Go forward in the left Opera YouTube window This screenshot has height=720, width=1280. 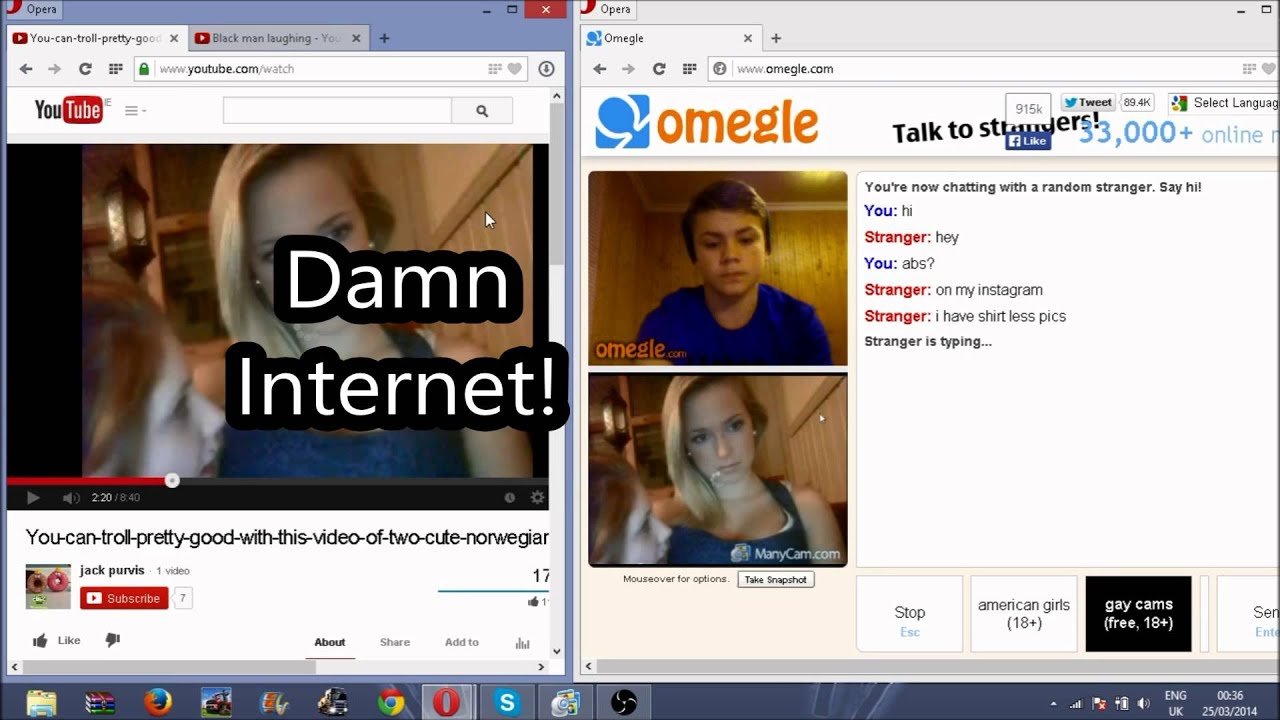pos(55,69)
